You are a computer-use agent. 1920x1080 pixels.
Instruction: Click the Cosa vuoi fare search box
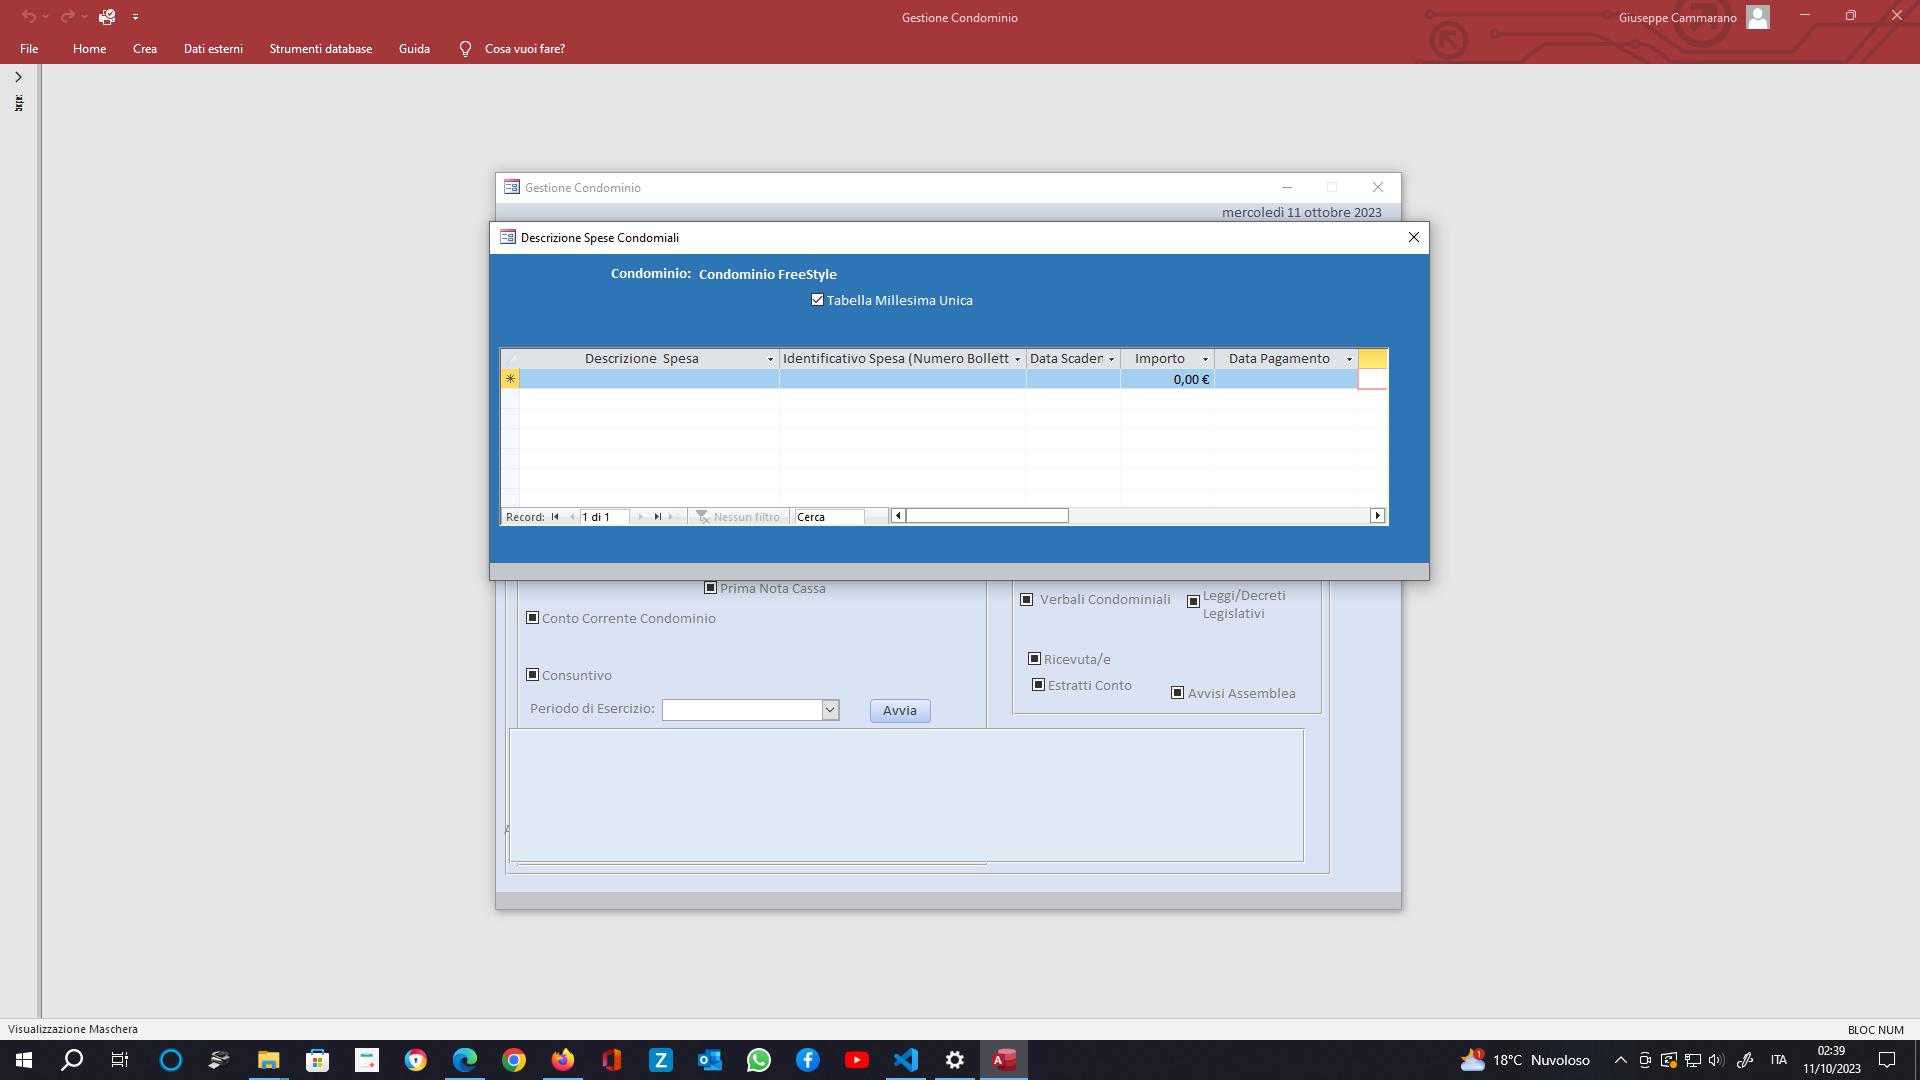tap(525, 49)
